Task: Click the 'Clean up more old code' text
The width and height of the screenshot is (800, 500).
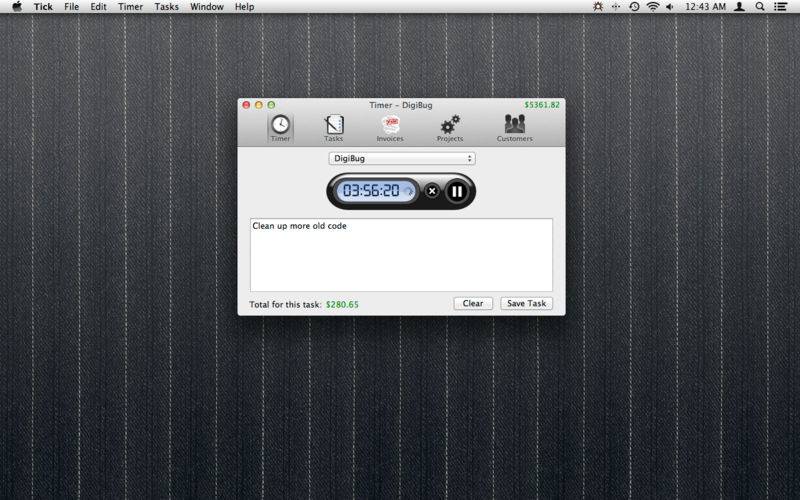Action: (x=299, y=226)
